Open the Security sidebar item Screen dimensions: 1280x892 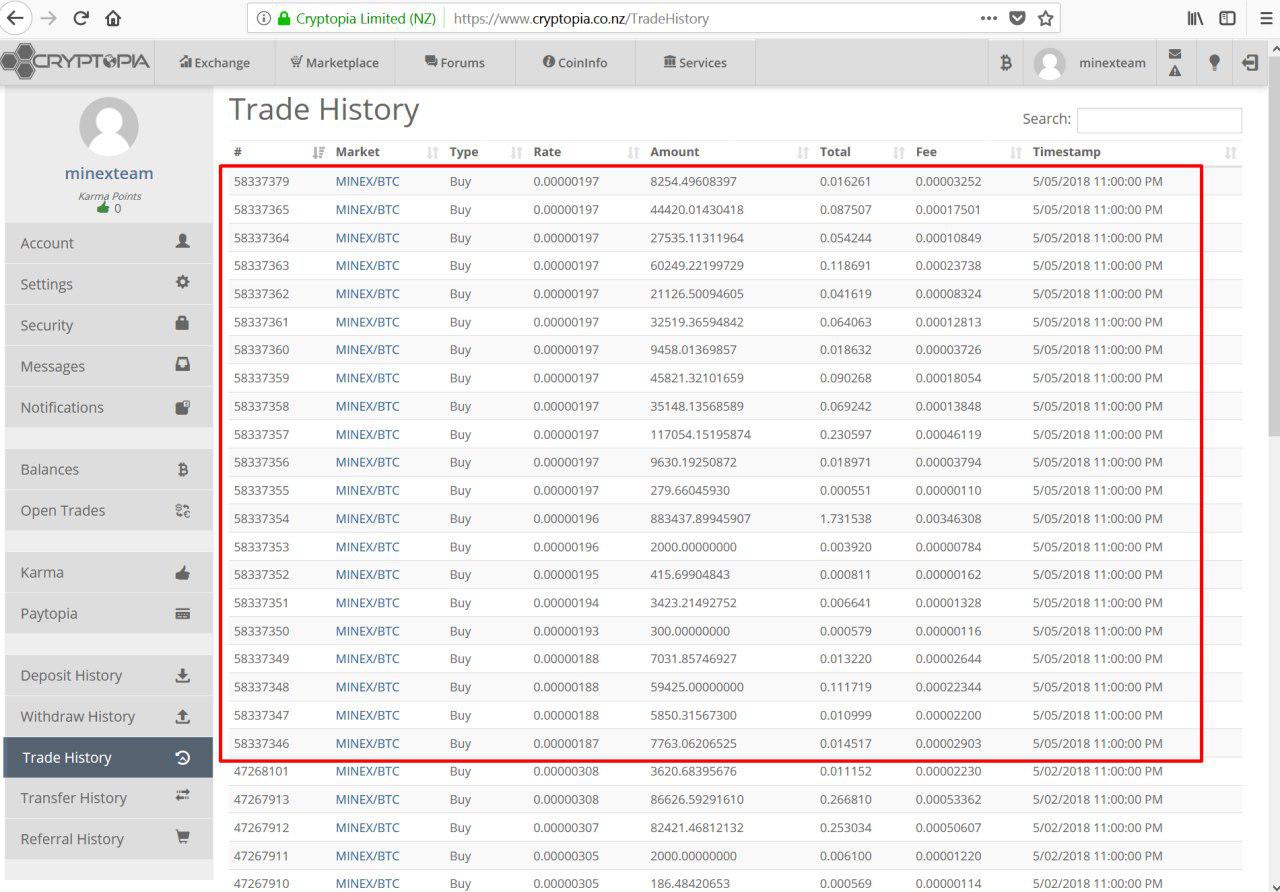click(x=108, y=325)
